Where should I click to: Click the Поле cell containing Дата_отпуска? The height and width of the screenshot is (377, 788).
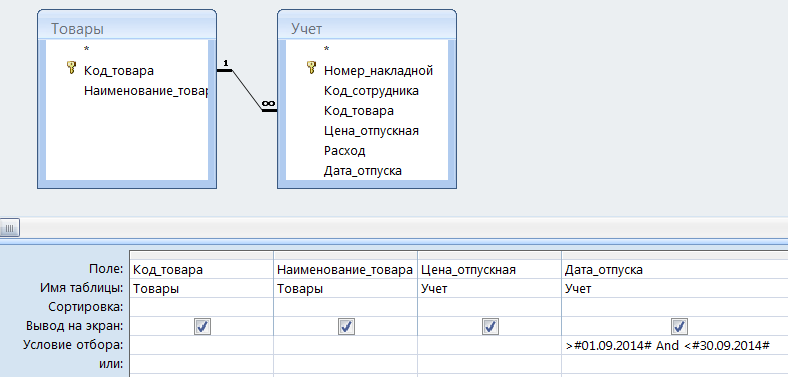pos(675,269)
